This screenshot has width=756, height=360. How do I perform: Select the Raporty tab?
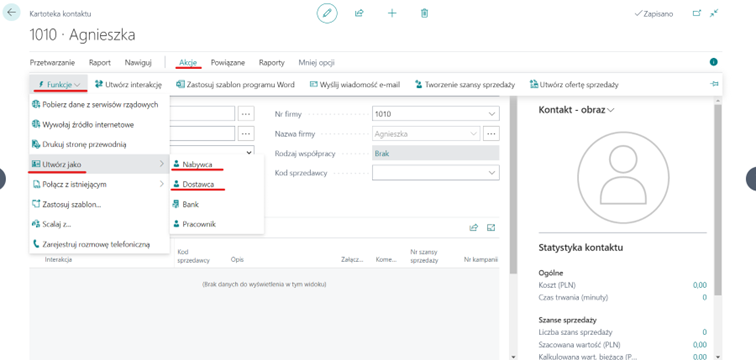(272, 63)
